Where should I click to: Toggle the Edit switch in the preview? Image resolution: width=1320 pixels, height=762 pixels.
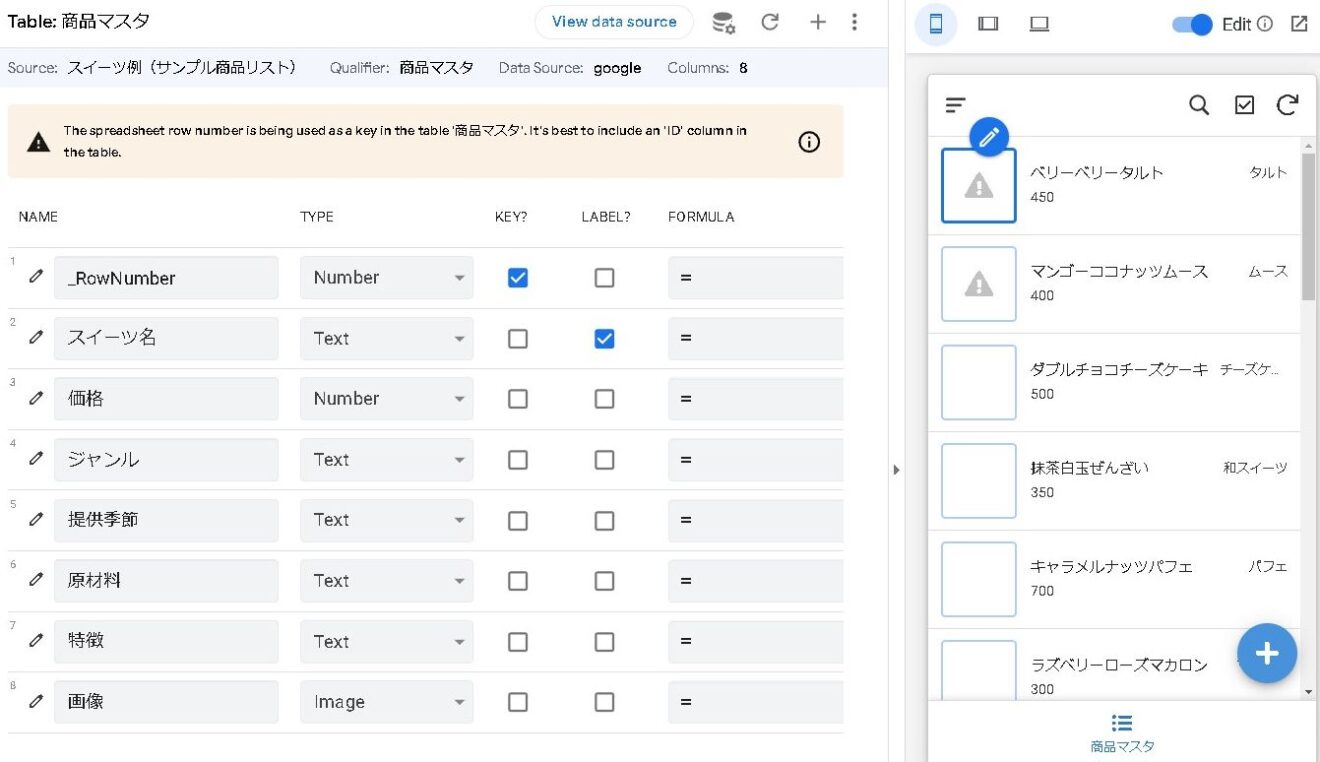[x=1192, y=24]
